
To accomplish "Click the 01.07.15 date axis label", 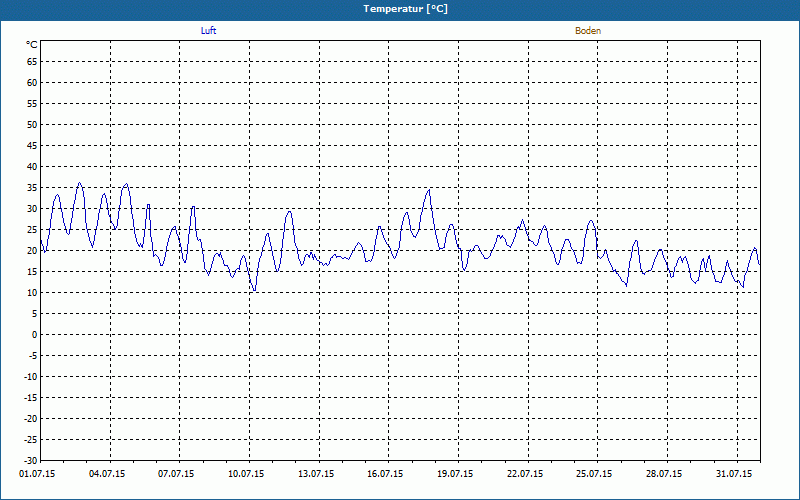I will pos(37,474).
